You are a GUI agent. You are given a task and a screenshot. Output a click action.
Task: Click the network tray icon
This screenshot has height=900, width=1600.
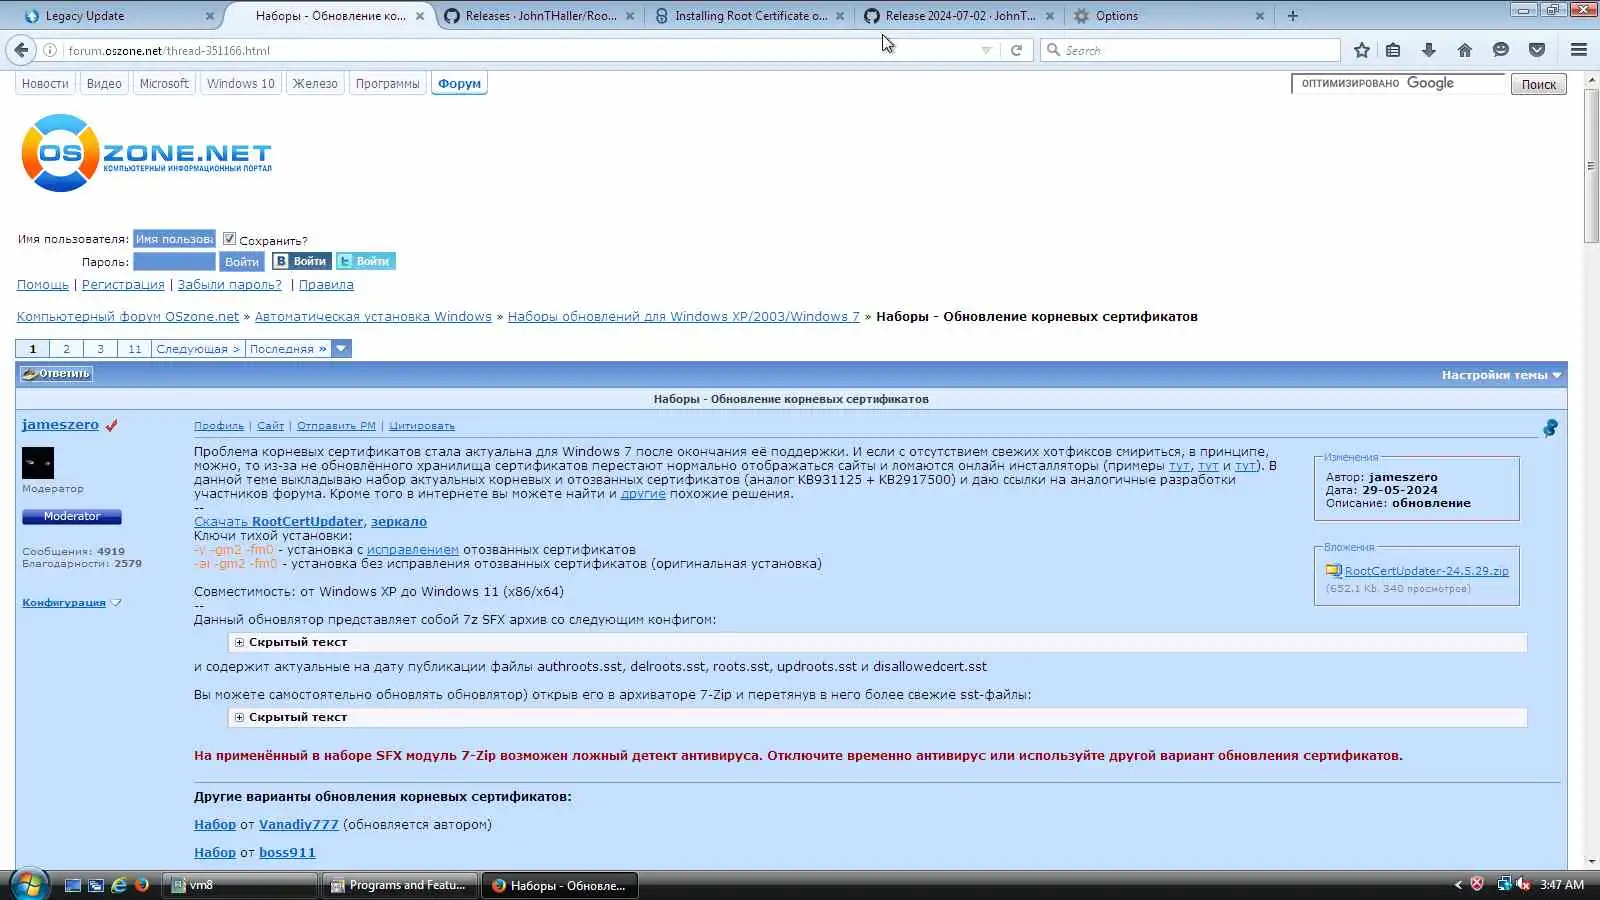[x=1503, y=884]
